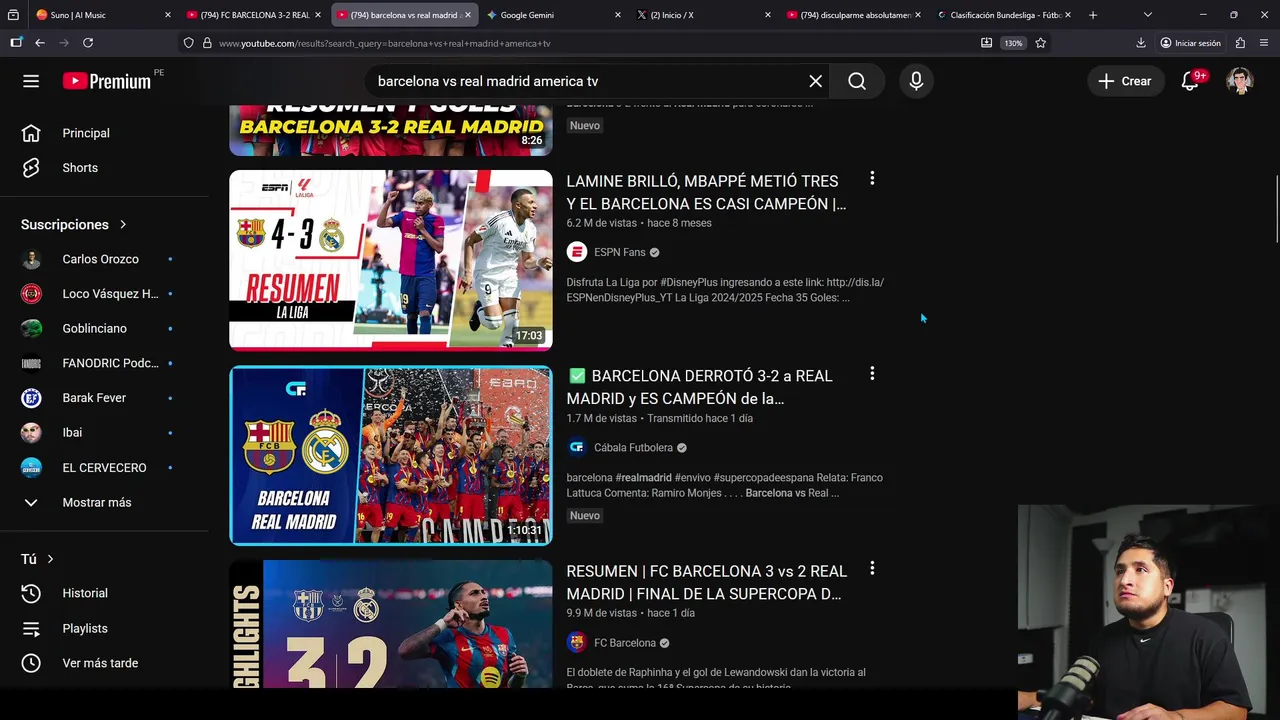Open the account avatar menu
The width and height of the screenshot is (1280, 720).
point(1240,81)
